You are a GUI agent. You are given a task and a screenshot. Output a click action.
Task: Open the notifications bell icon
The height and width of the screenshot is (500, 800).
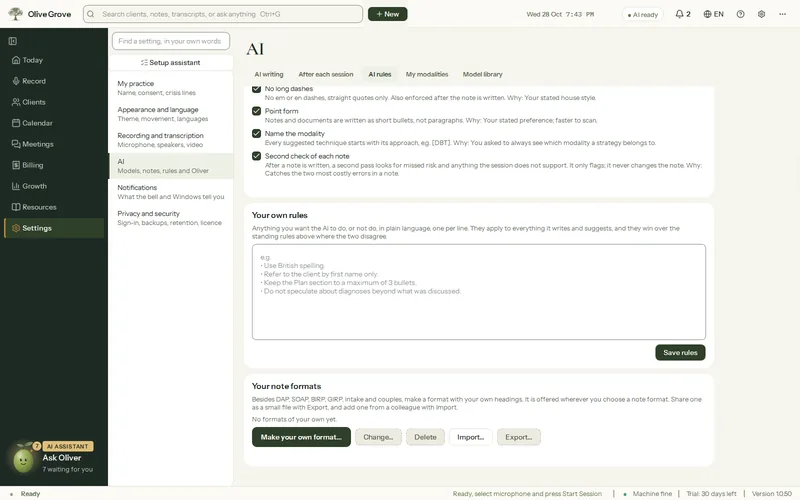point(679,14)
